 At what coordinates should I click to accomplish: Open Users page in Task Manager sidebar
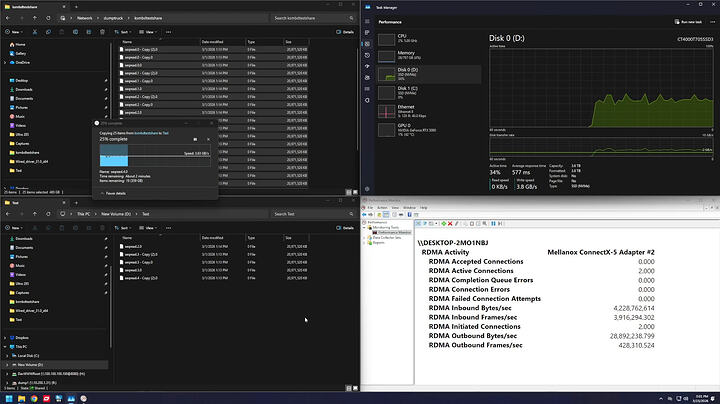(x=367, y=78)
